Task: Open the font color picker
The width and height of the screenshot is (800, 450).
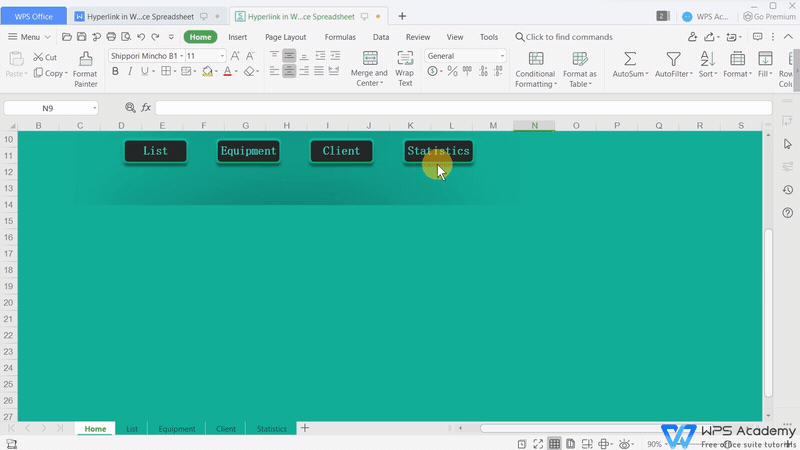Action: (238, 72)
